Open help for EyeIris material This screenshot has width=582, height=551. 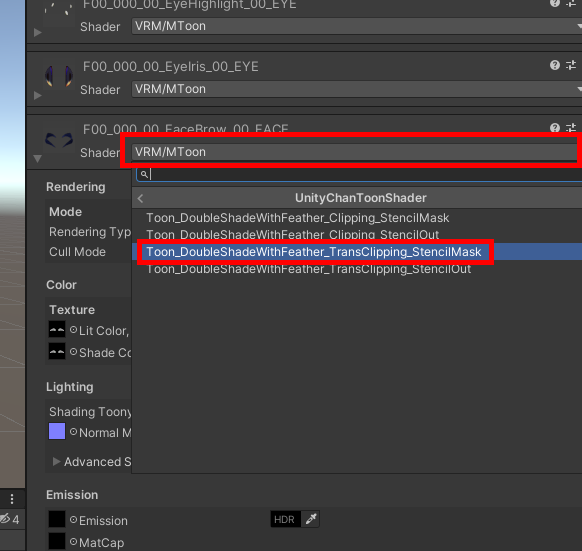click(555, 65)
